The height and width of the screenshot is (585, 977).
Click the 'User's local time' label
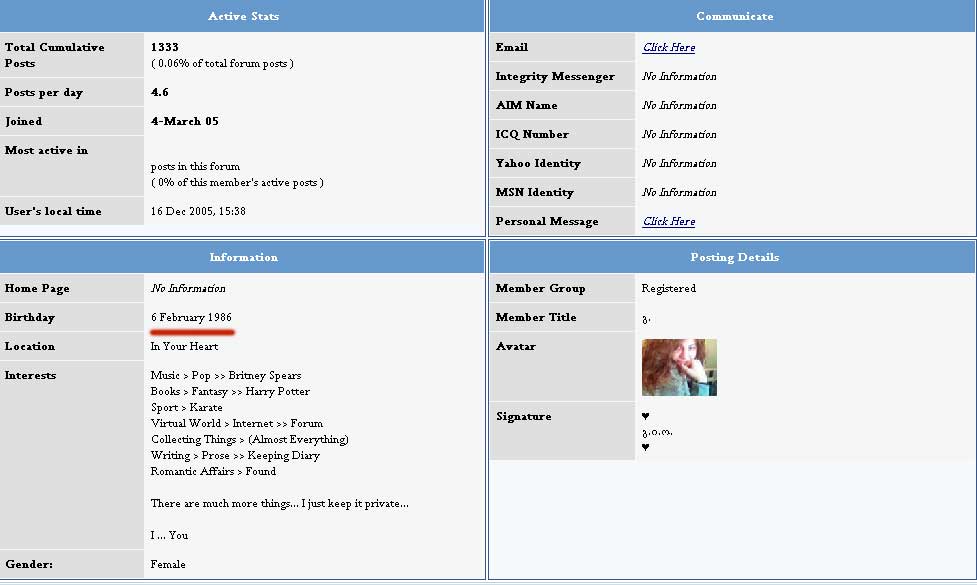click(x=53, y=211)
